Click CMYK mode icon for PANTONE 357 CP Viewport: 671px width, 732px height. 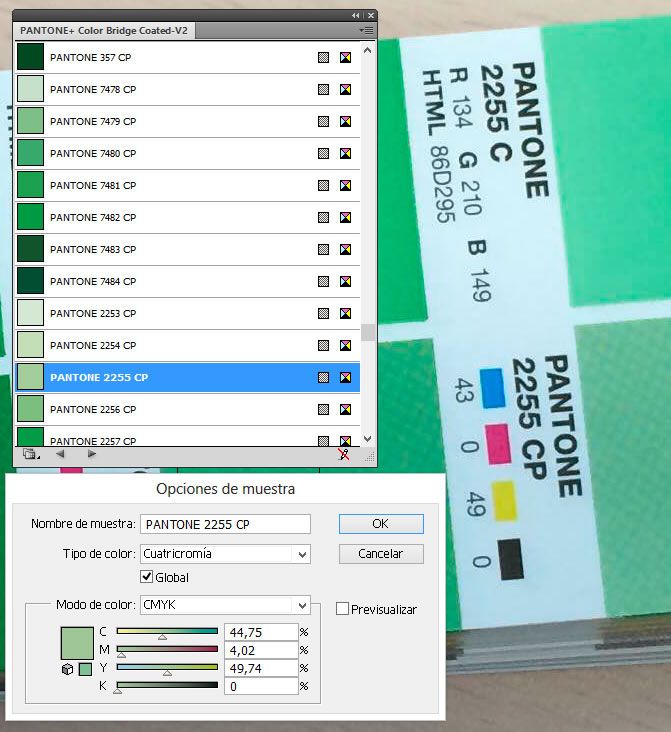point(346,57)
